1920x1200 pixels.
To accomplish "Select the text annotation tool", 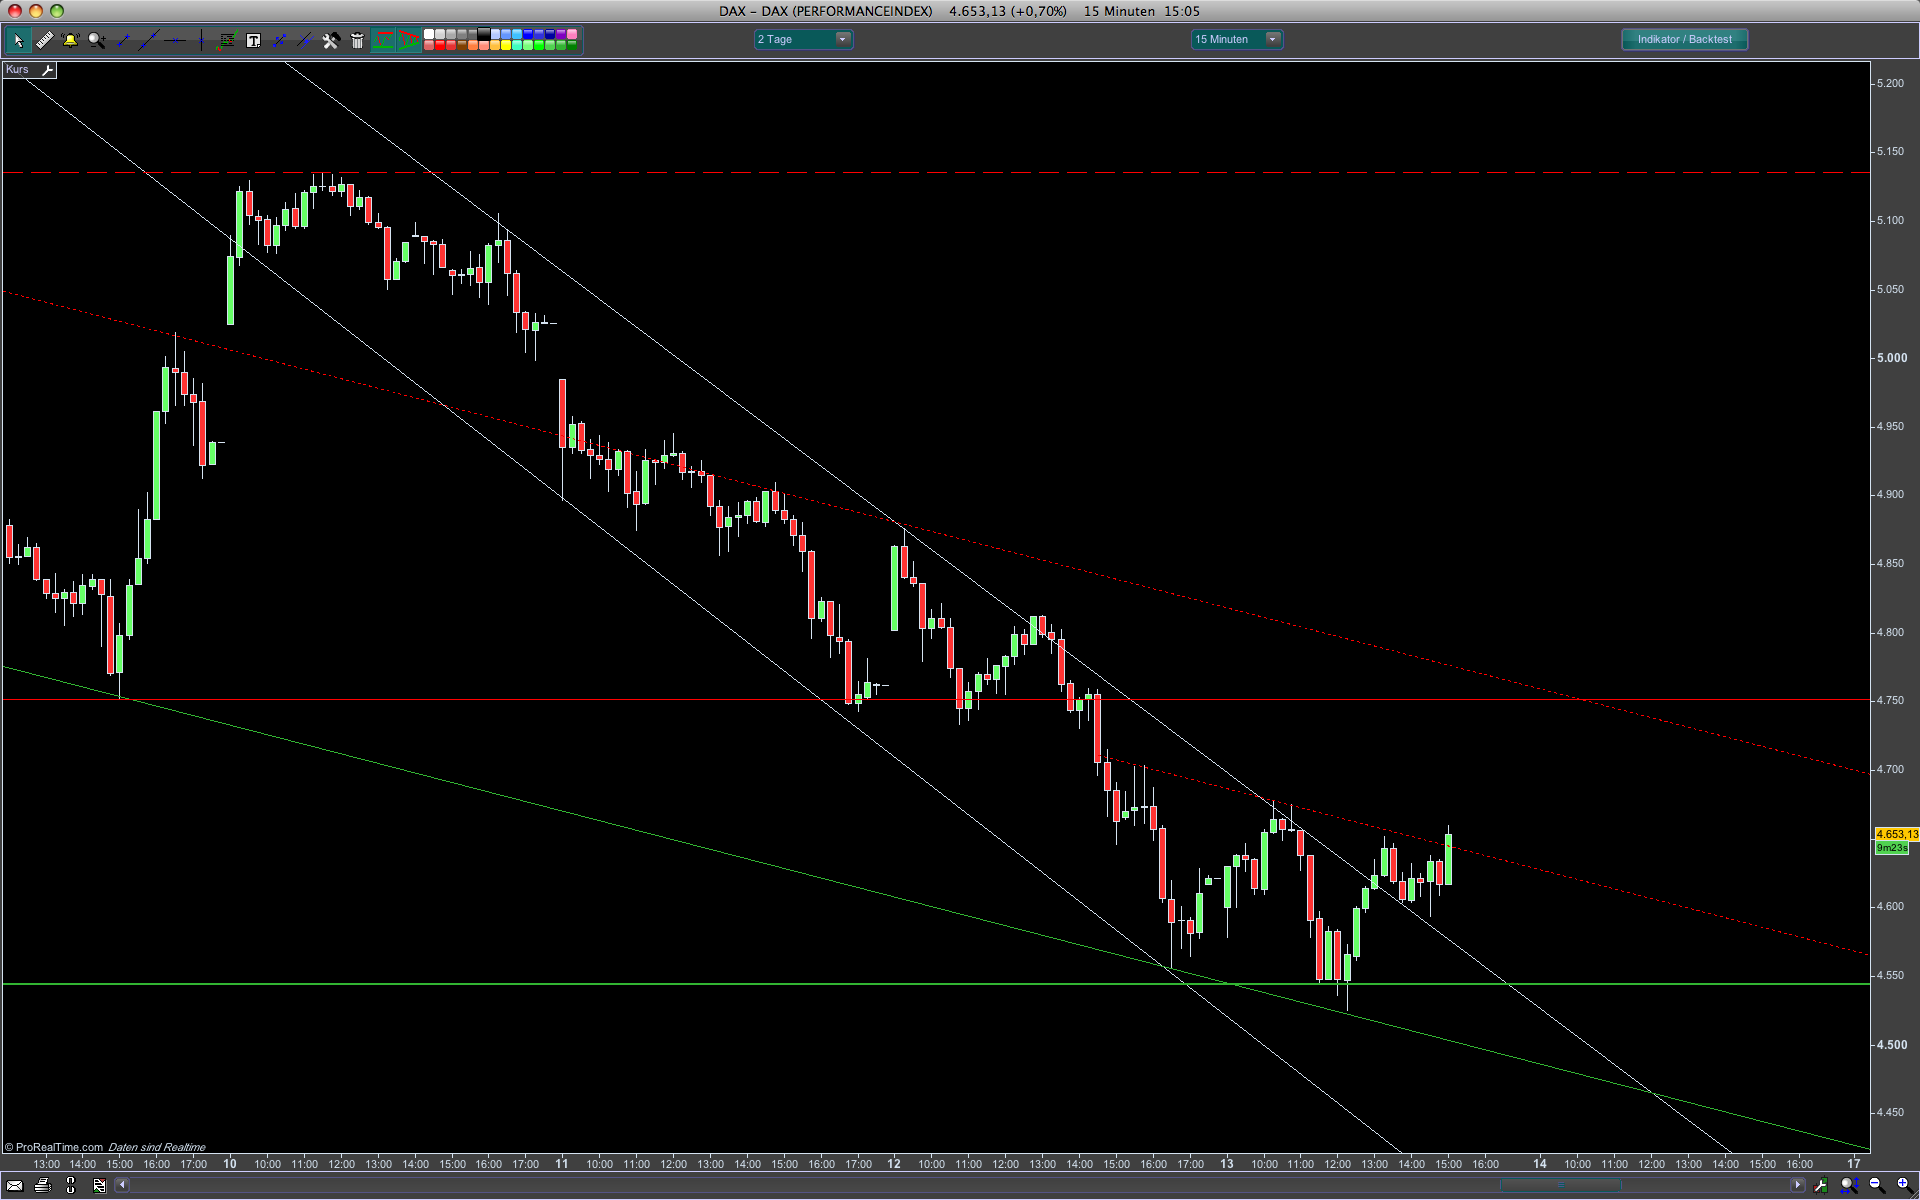I will (x=253, y=40).
